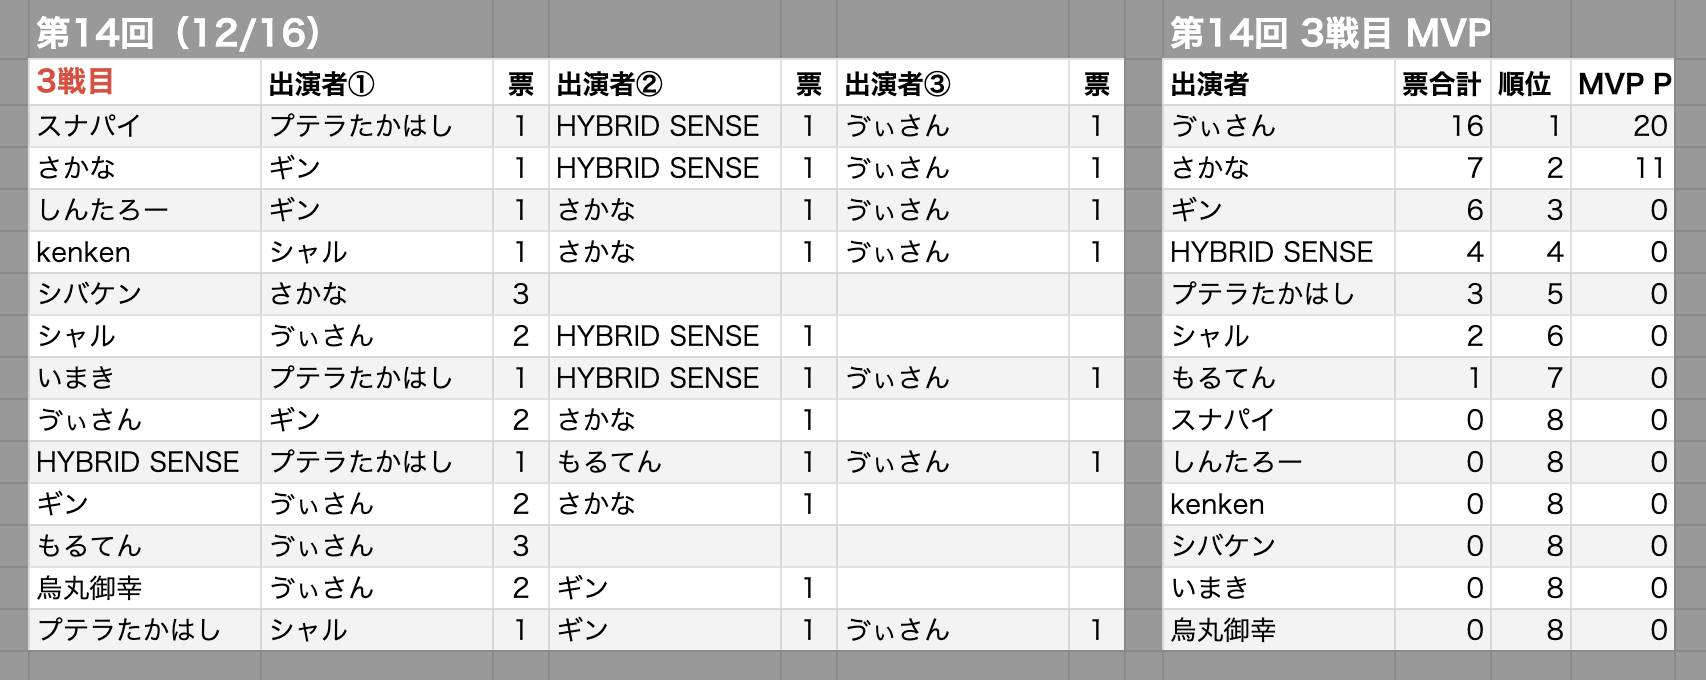Click the vote total 16 cell

1466,126
